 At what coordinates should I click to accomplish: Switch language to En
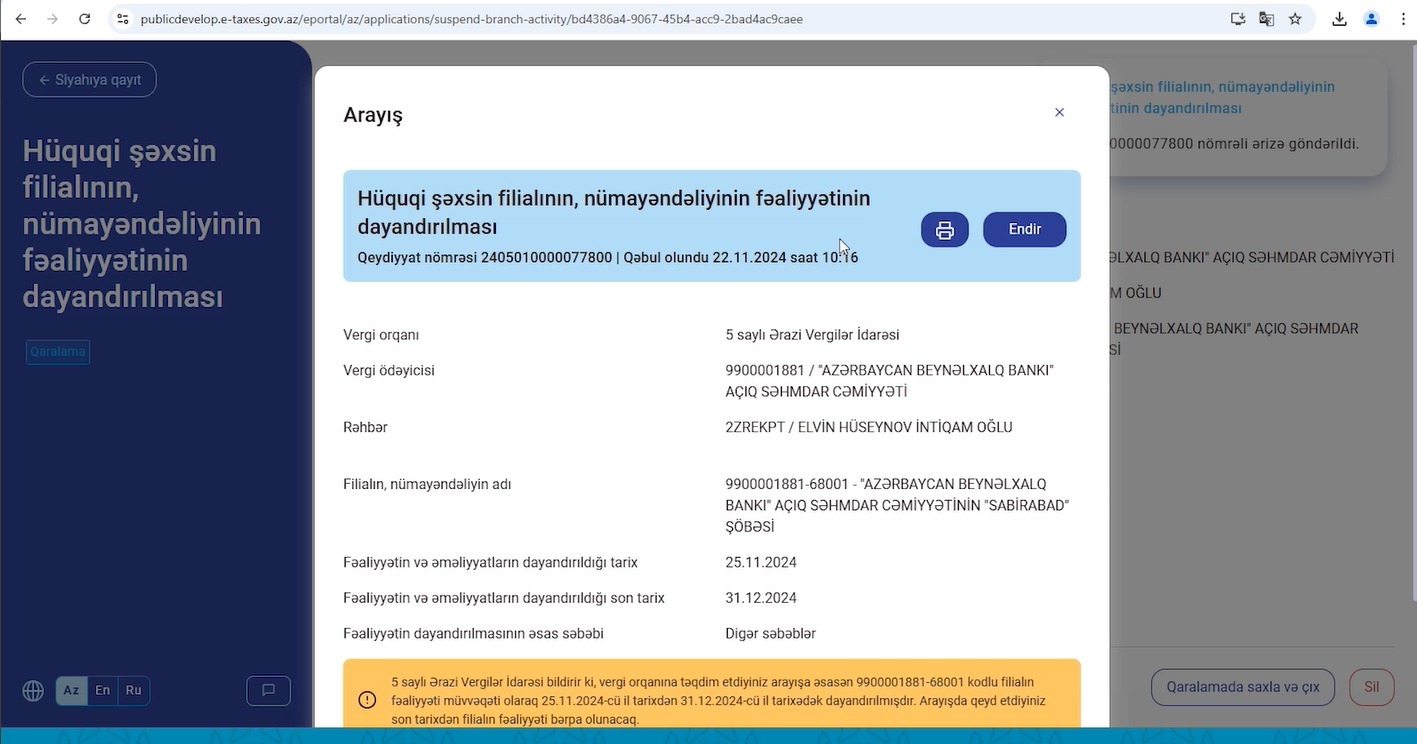point(102,691)
